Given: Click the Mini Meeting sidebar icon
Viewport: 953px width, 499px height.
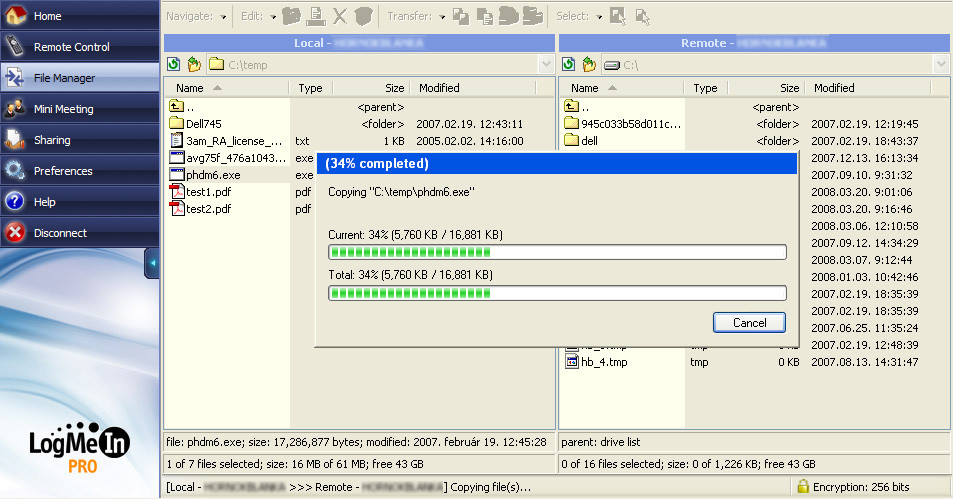Looking at the screenshot, I should coord(15,109).
